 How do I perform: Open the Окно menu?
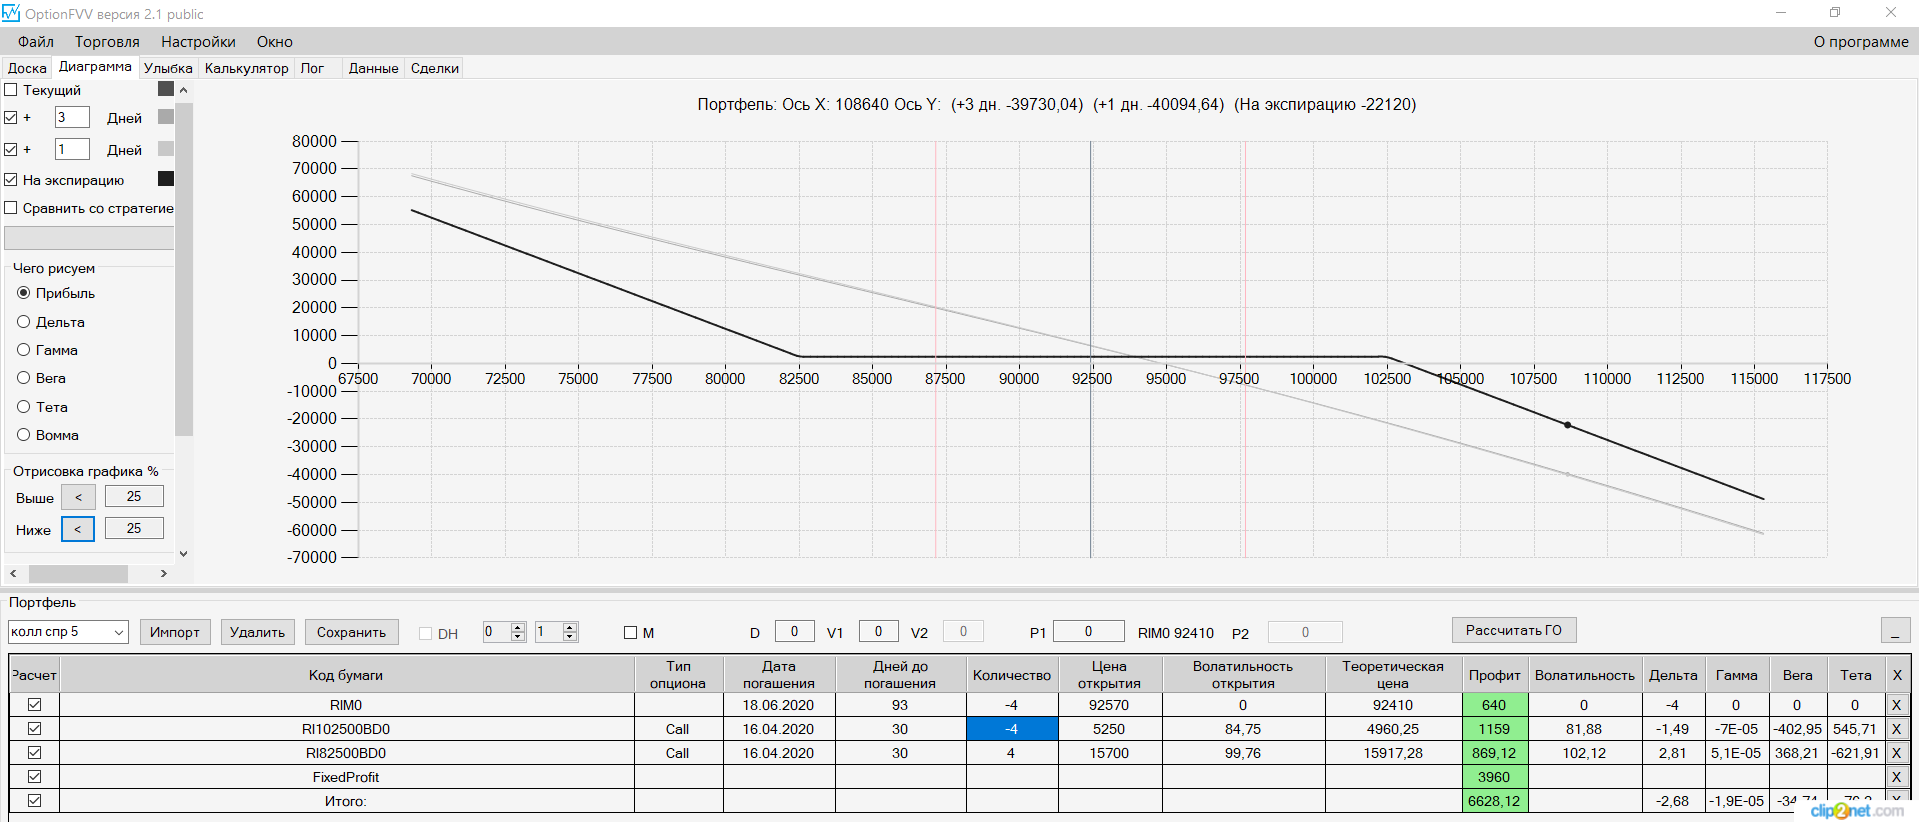[275, 42]
